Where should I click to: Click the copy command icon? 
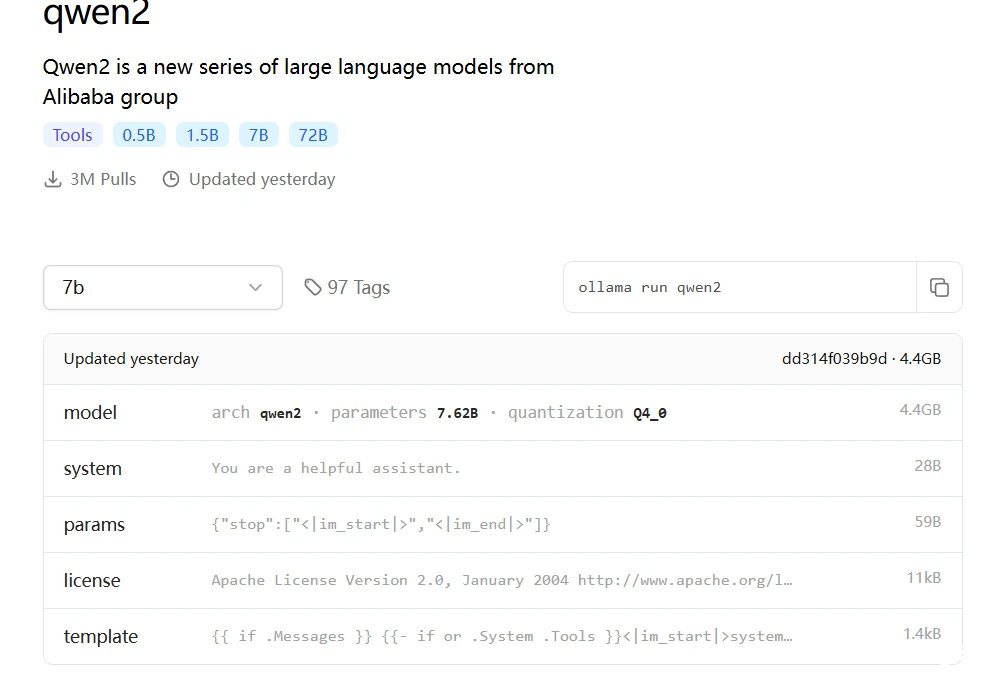(x=939, y=287)
